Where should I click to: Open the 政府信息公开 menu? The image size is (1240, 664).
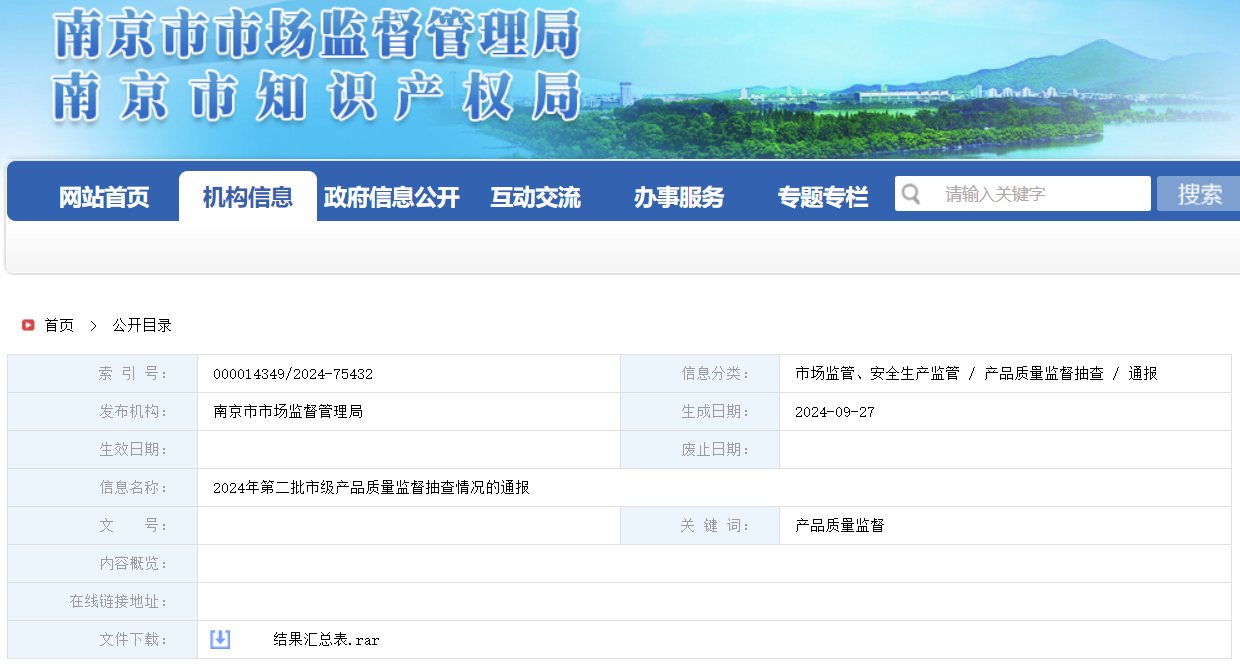[392, 197]
